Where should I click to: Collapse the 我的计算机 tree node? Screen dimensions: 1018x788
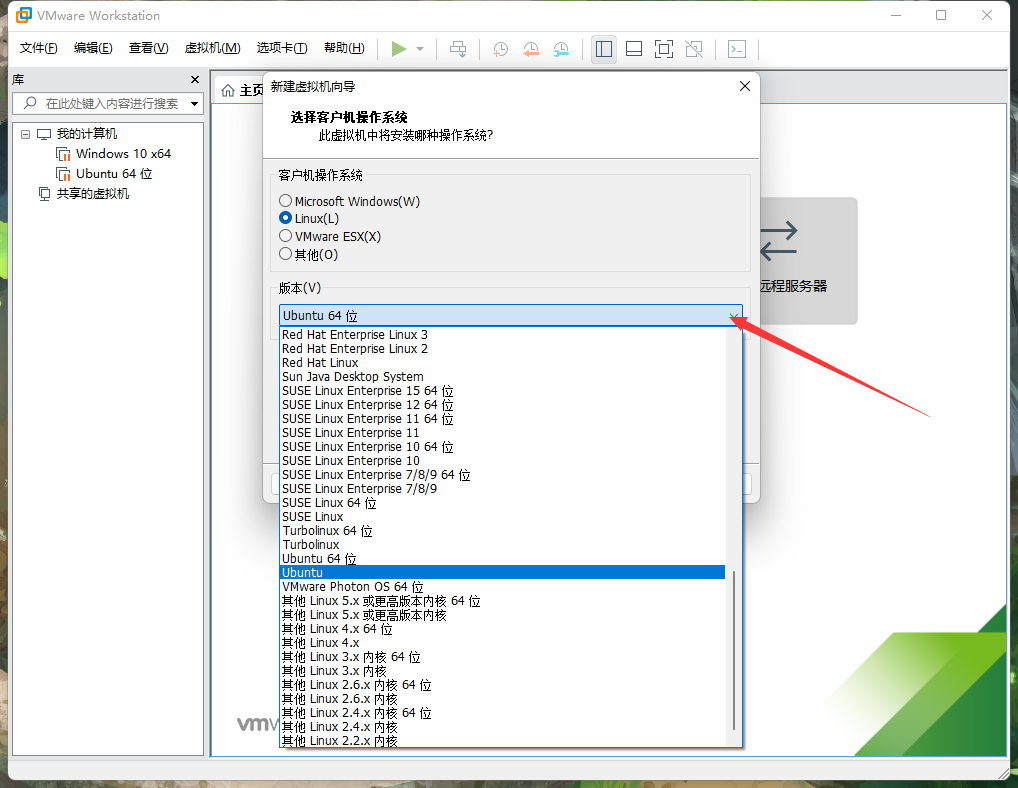coord(25,134)
